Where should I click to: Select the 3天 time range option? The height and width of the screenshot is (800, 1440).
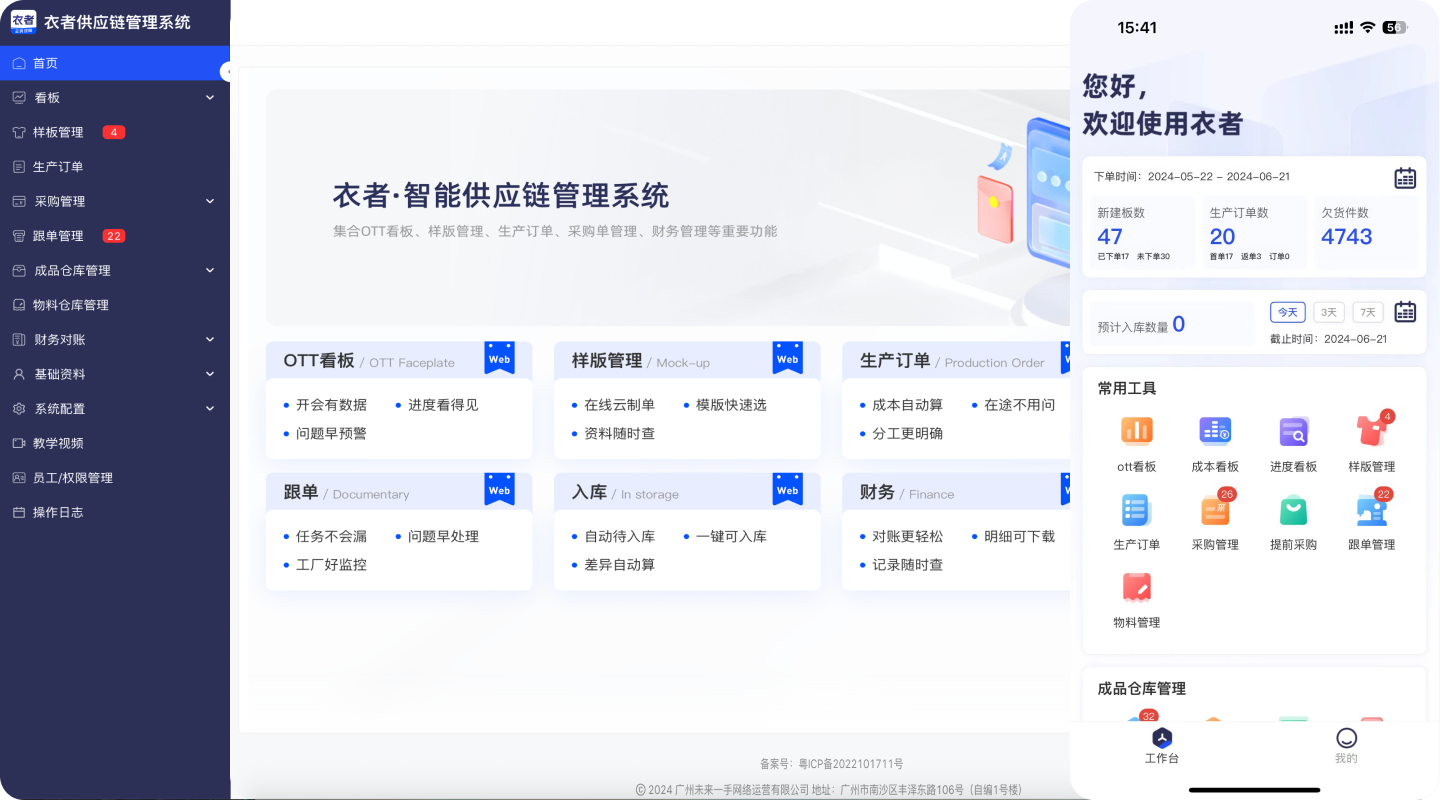1328,312
